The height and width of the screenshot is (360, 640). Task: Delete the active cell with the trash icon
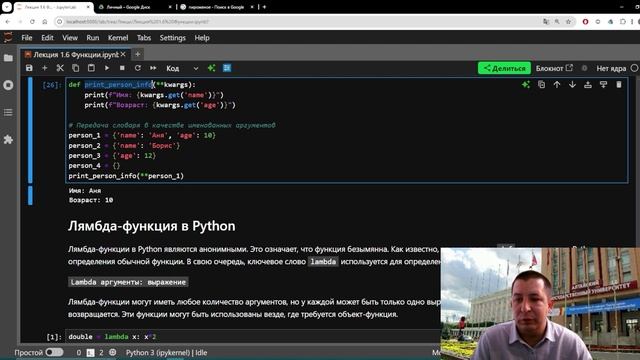619,84
